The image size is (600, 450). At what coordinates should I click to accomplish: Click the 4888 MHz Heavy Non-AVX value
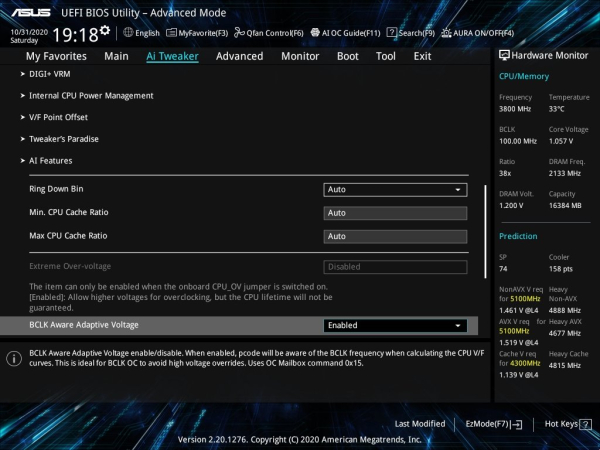tap(564, 310)
